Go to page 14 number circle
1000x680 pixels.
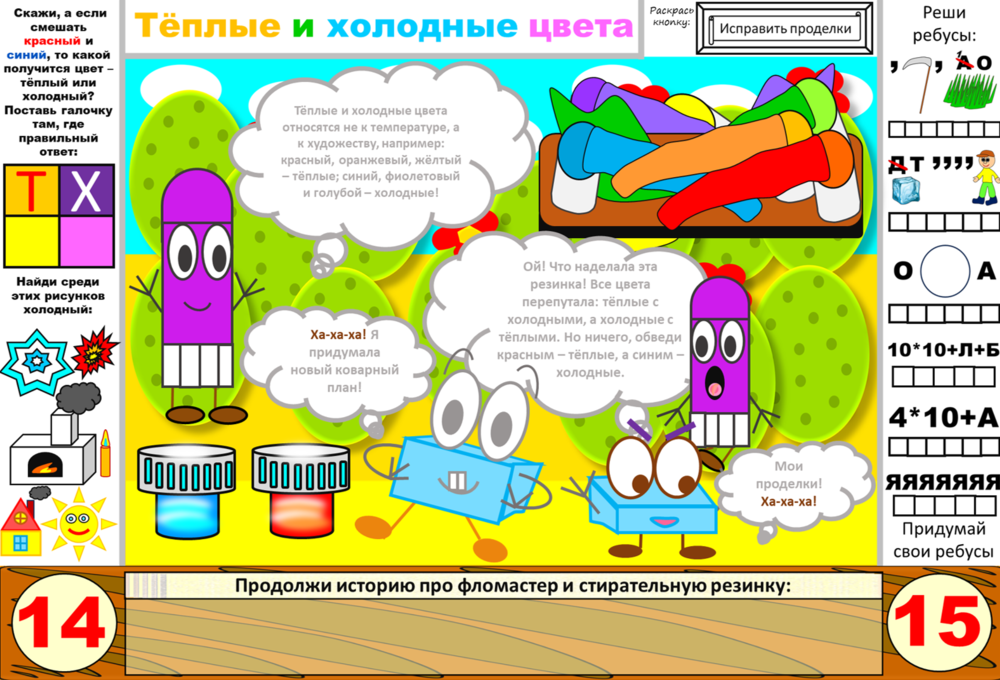coord(60,624)
